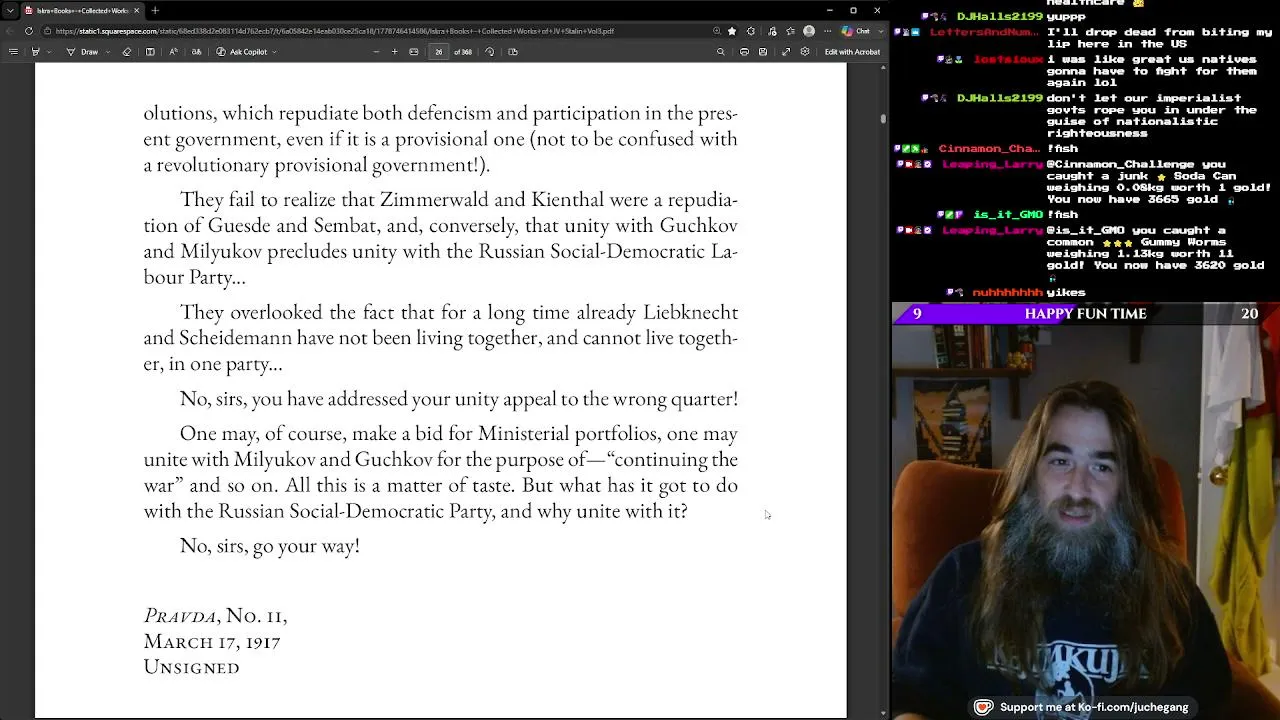
Task: Open PDF viewer settings gear
Action: point(805,52)
